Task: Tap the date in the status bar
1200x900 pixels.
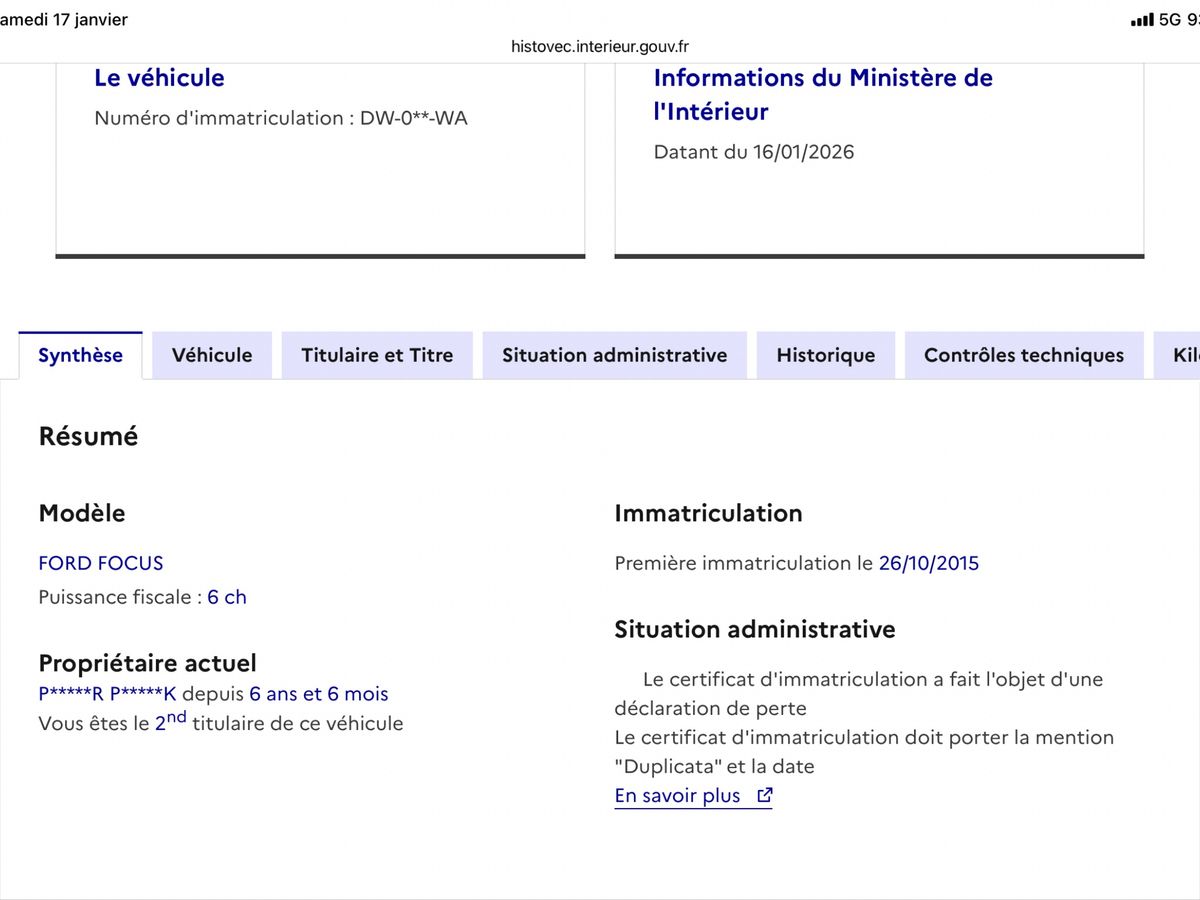Action: tap(64, 20)
